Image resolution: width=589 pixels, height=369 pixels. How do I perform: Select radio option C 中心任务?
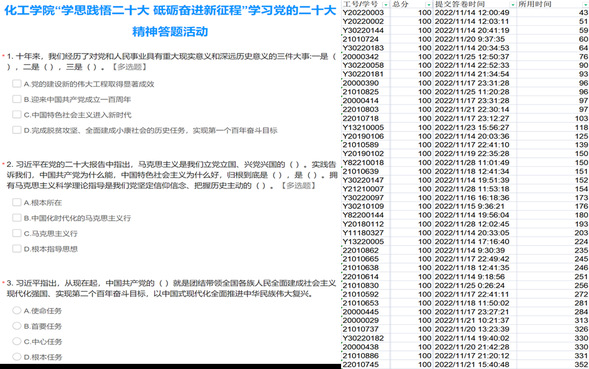tap(17, 341)
